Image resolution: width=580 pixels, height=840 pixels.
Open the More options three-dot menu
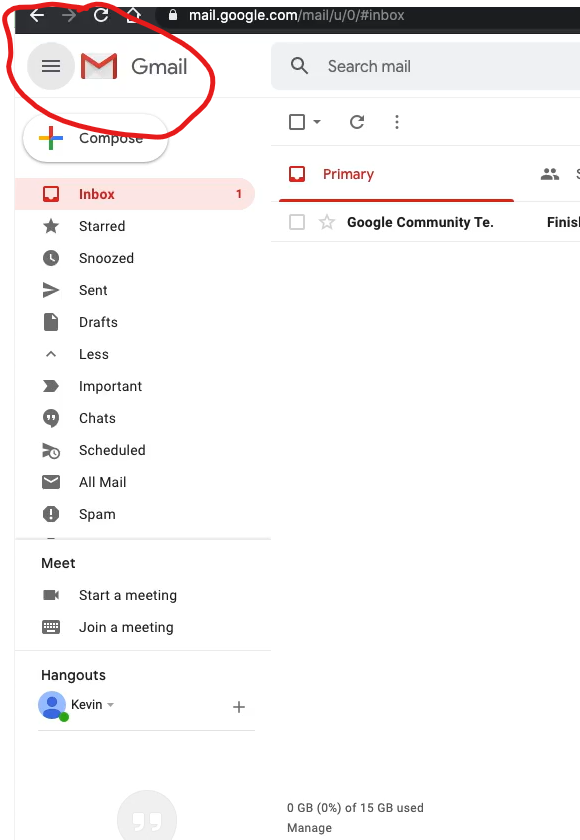(x=397, y=122)
